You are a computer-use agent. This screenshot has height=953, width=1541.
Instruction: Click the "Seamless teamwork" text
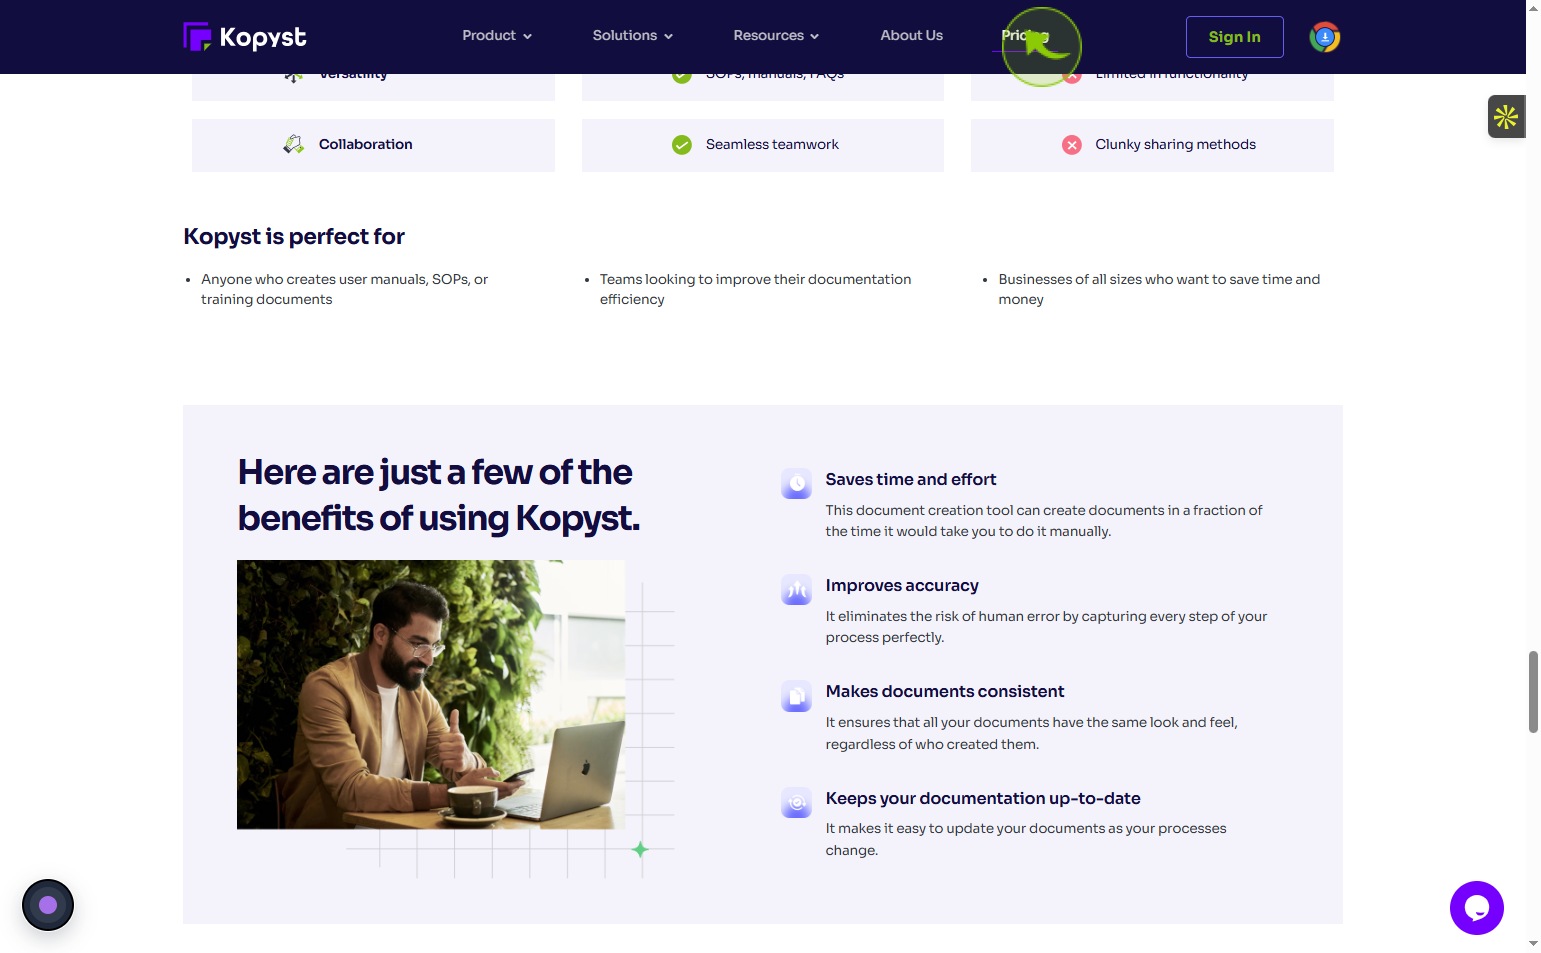(x=772, y=145)
